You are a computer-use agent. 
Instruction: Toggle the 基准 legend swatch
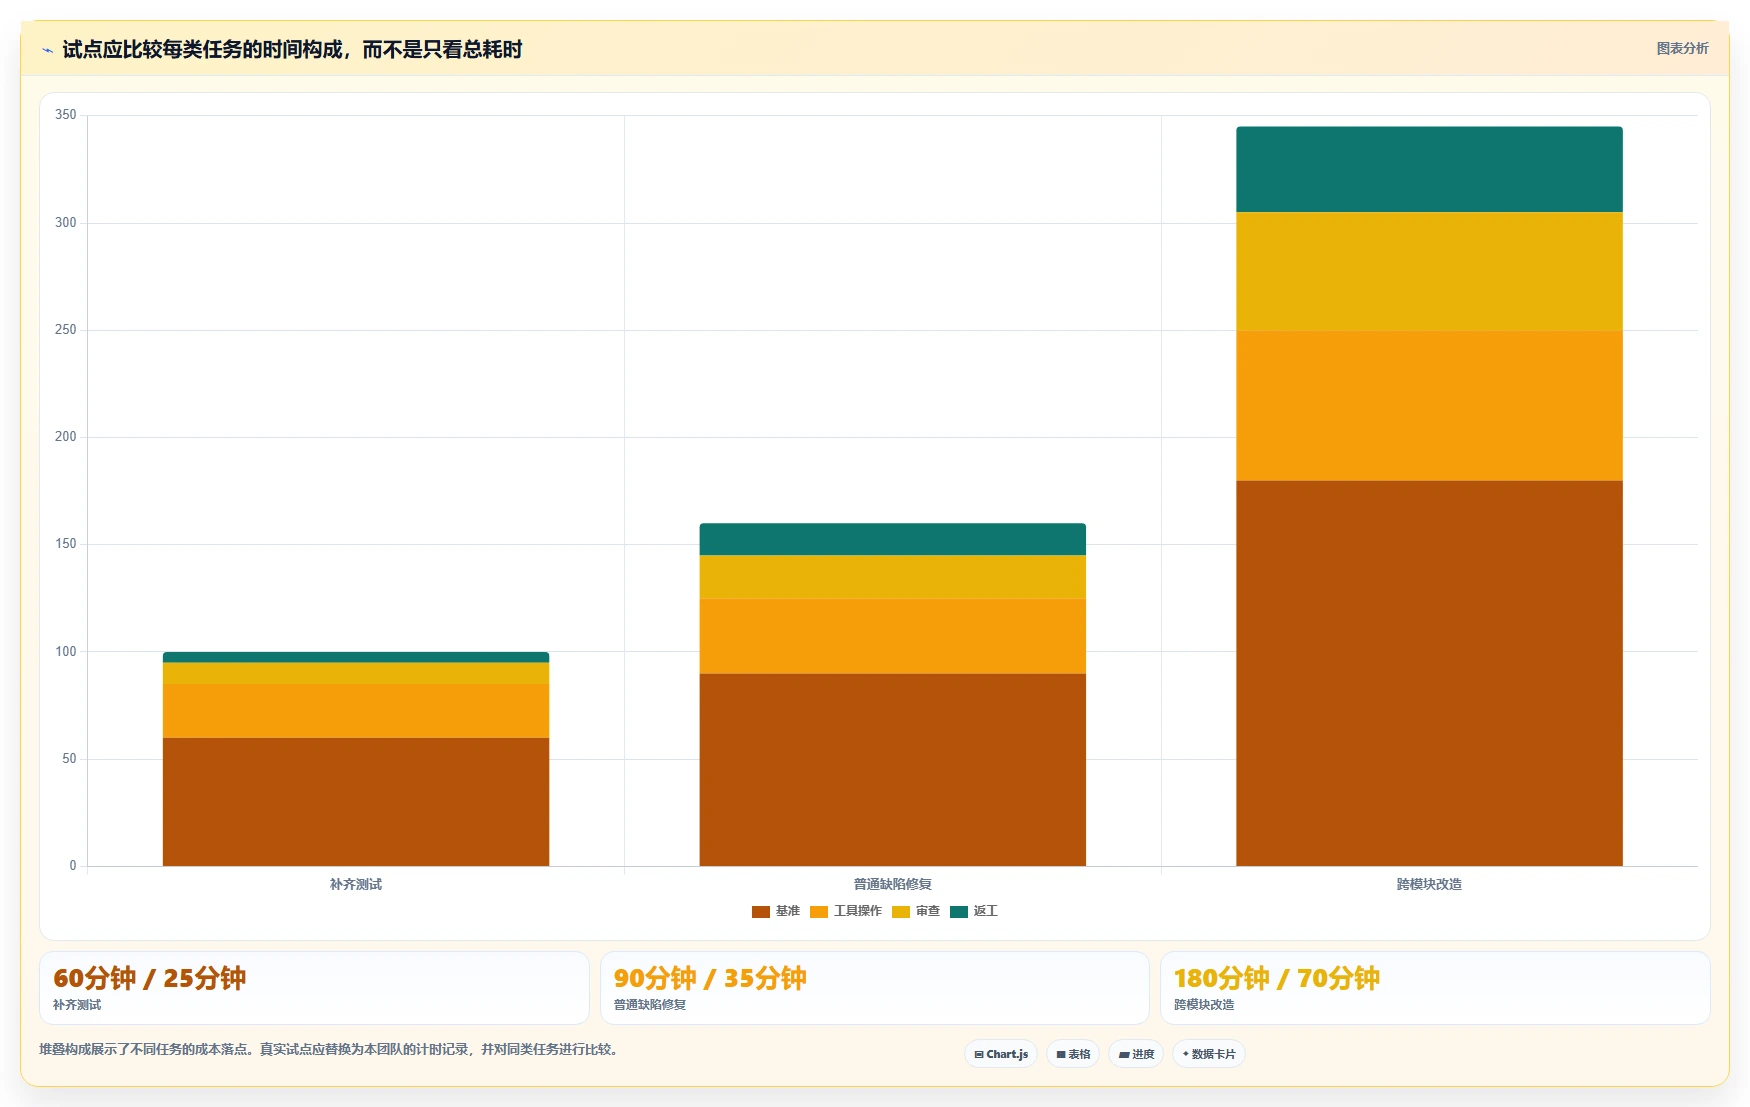tap(760, 911)
